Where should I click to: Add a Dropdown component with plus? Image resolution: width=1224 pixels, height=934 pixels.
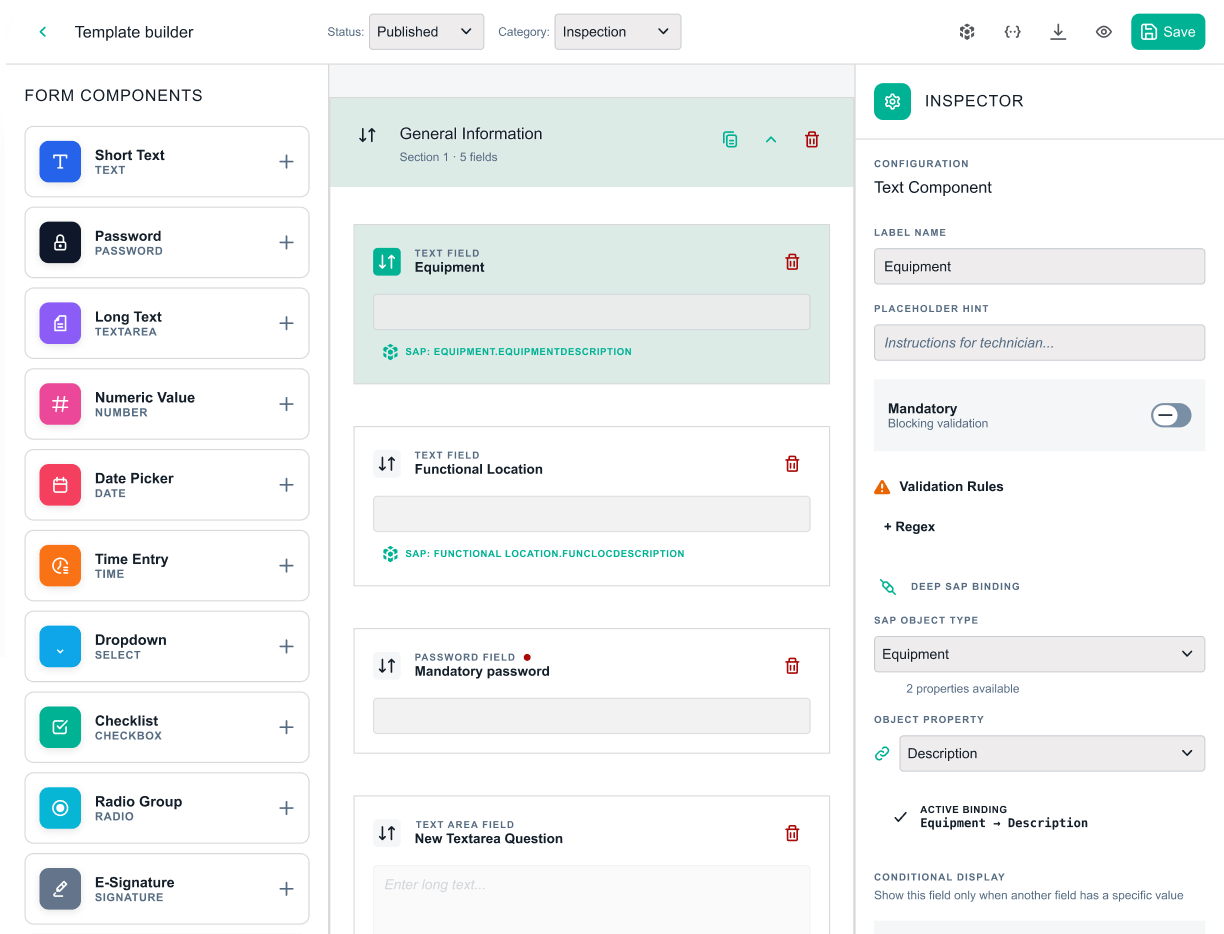[x=286, y=647]
